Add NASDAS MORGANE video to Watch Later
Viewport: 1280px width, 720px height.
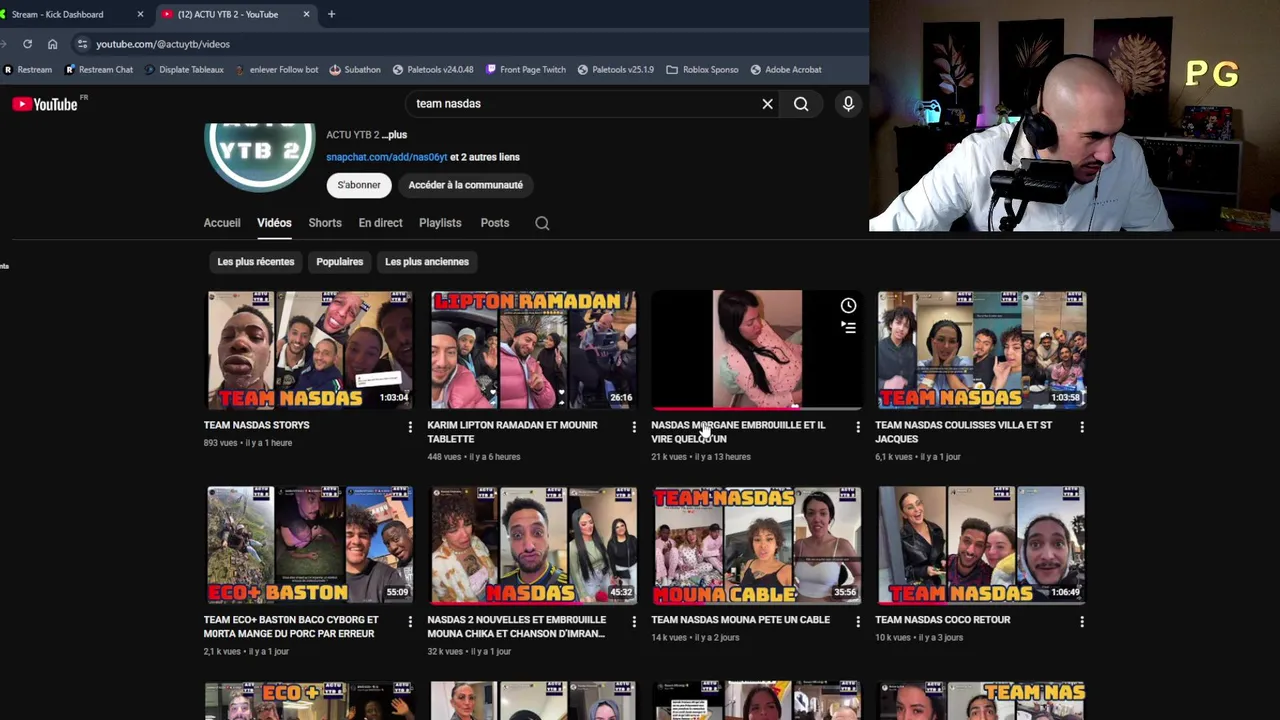point(848,306)
